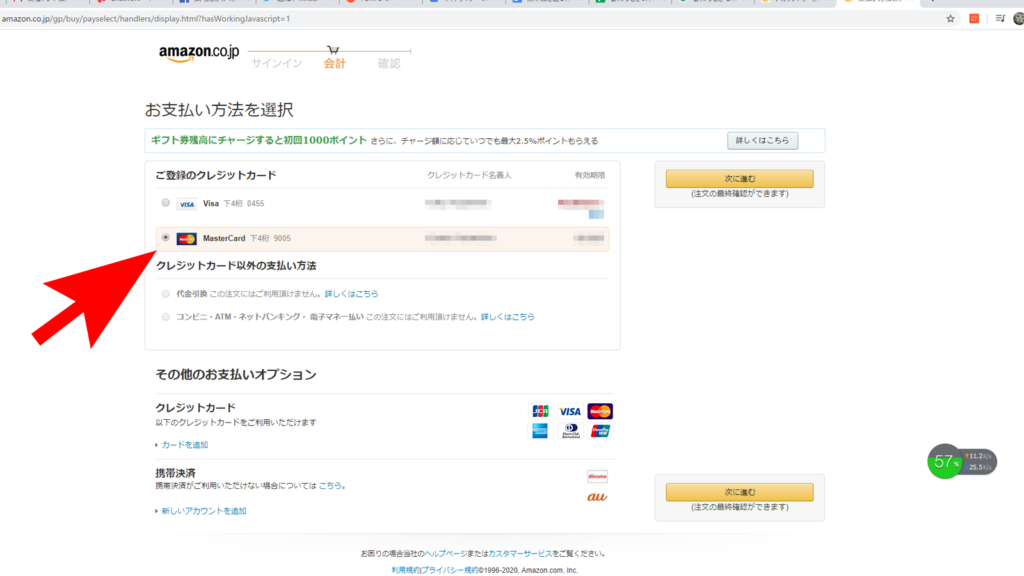Click the Visa 下4桁 0455 text
Screen dimensions: 1024x576
(x=233, y=204)
